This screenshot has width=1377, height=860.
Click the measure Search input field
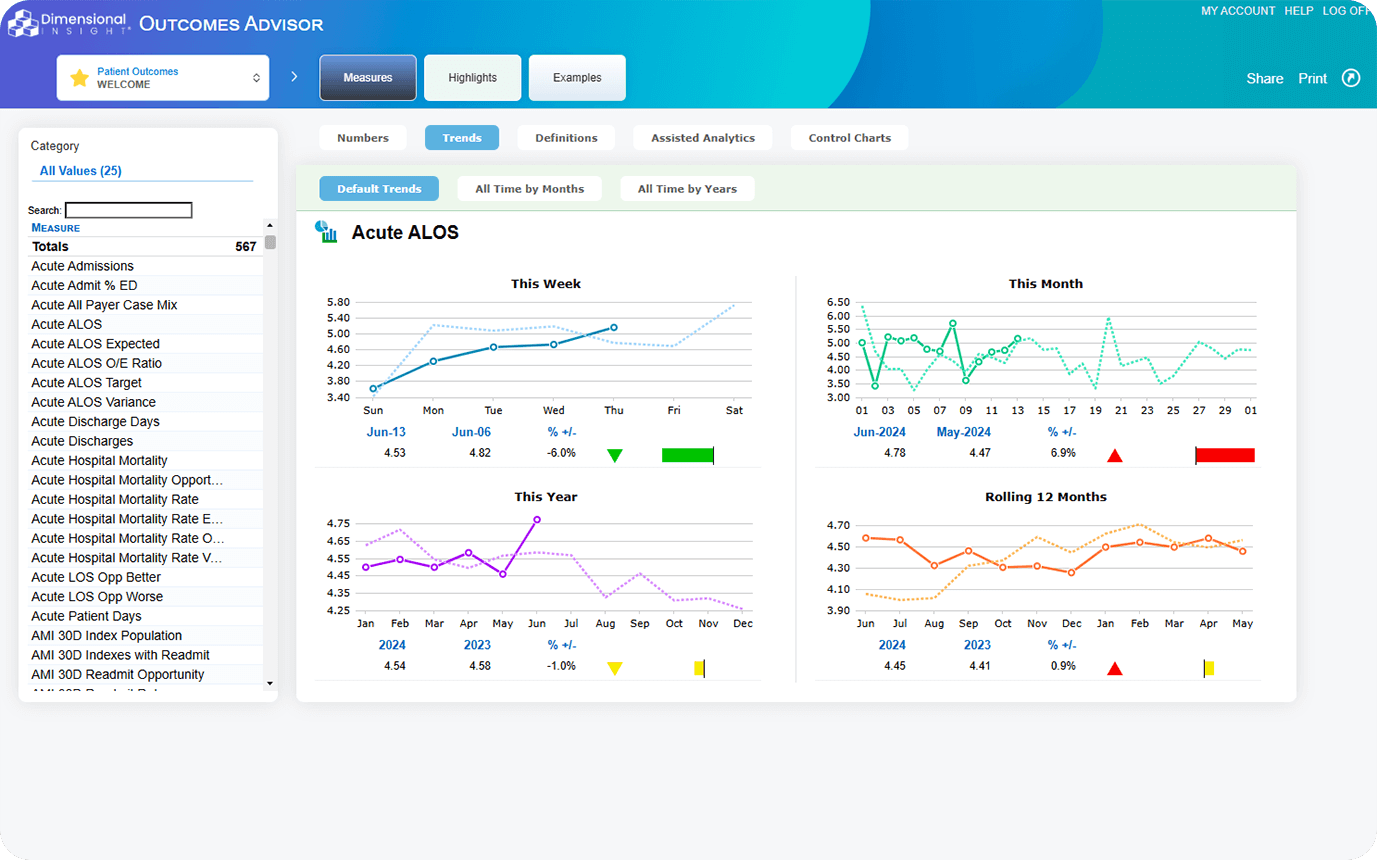(128, 211)
